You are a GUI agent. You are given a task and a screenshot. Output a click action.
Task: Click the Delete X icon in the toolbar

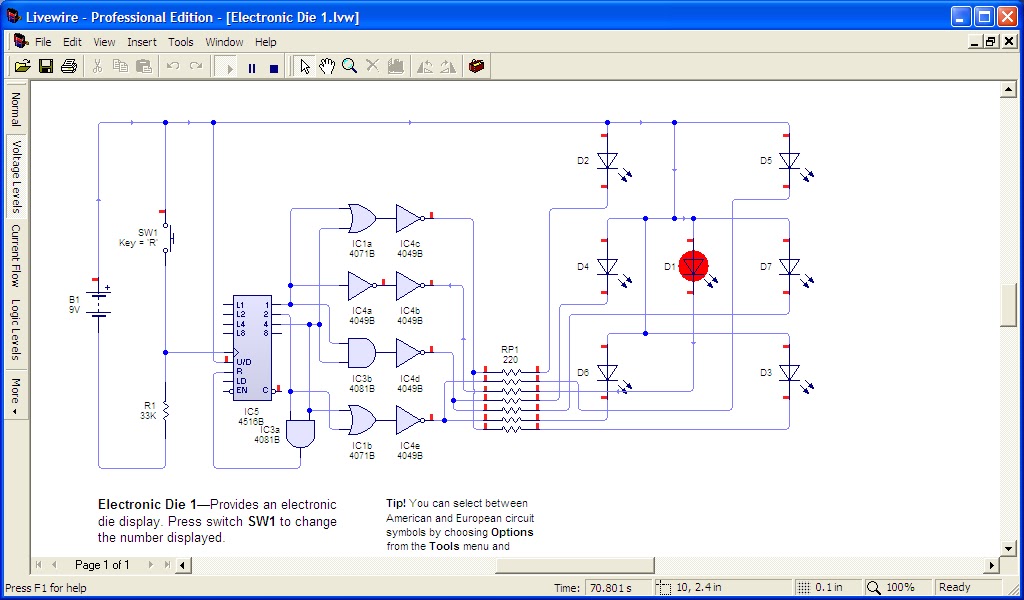372,66
